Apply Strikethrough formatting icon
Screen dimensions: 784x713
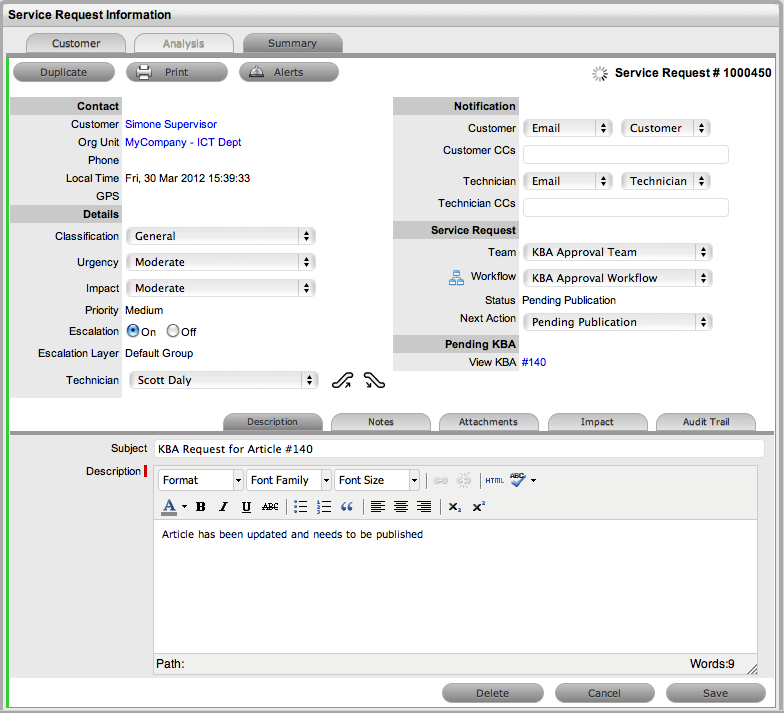click(x=270, y=507)
